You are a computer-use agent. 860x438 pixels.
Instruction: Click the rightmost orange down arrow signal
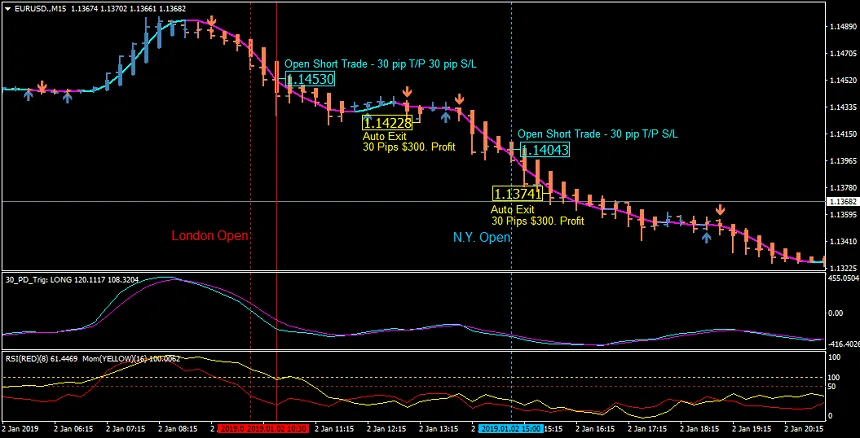(720, 211)
